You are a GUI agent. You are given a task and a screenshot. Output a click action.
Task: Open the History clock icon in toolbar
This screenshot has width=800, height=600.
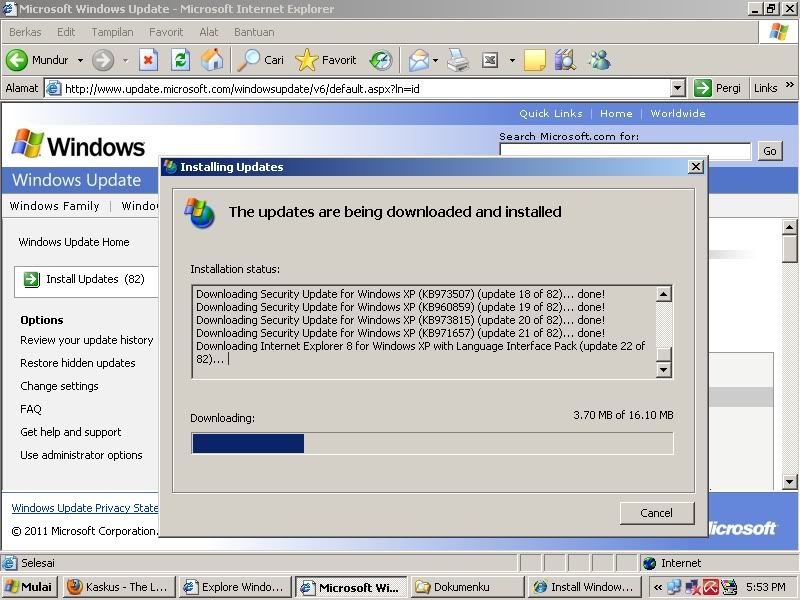tap(381, 60)
